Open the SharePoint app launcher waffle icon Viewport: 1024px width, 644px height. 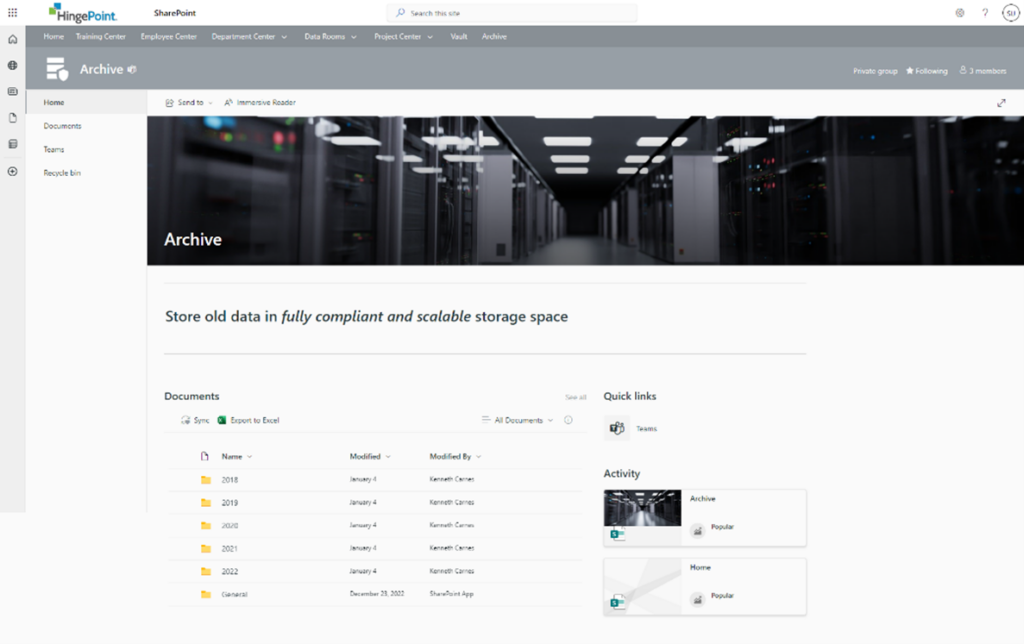tap(10, 13)
